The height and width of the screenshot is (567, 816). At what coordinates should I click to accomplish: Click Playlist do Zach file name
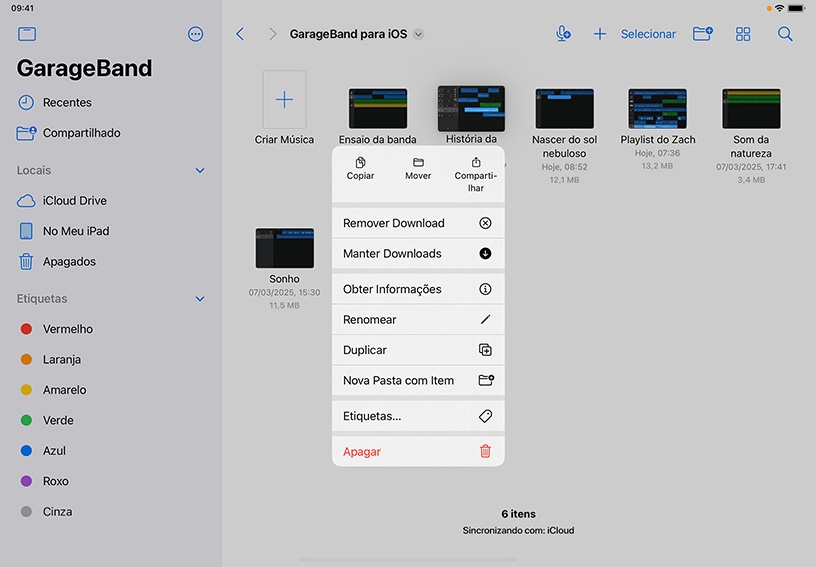(x=658, y=140)
